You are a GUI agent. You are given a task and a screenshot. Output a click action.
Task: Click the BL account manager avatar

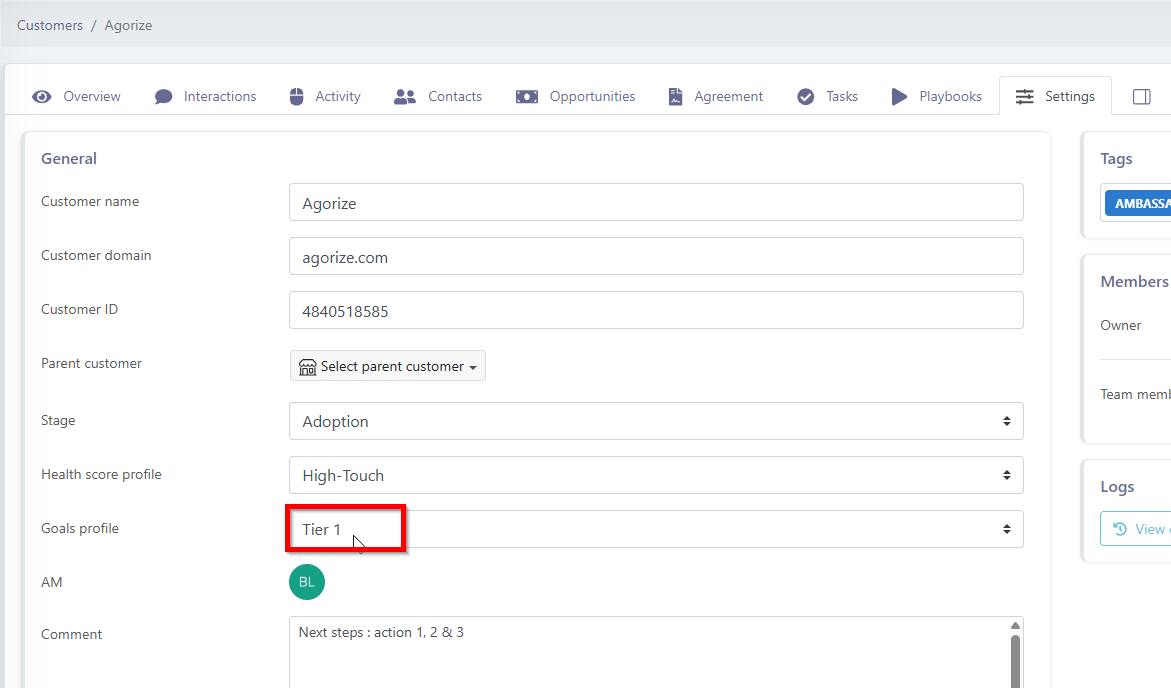307,582
